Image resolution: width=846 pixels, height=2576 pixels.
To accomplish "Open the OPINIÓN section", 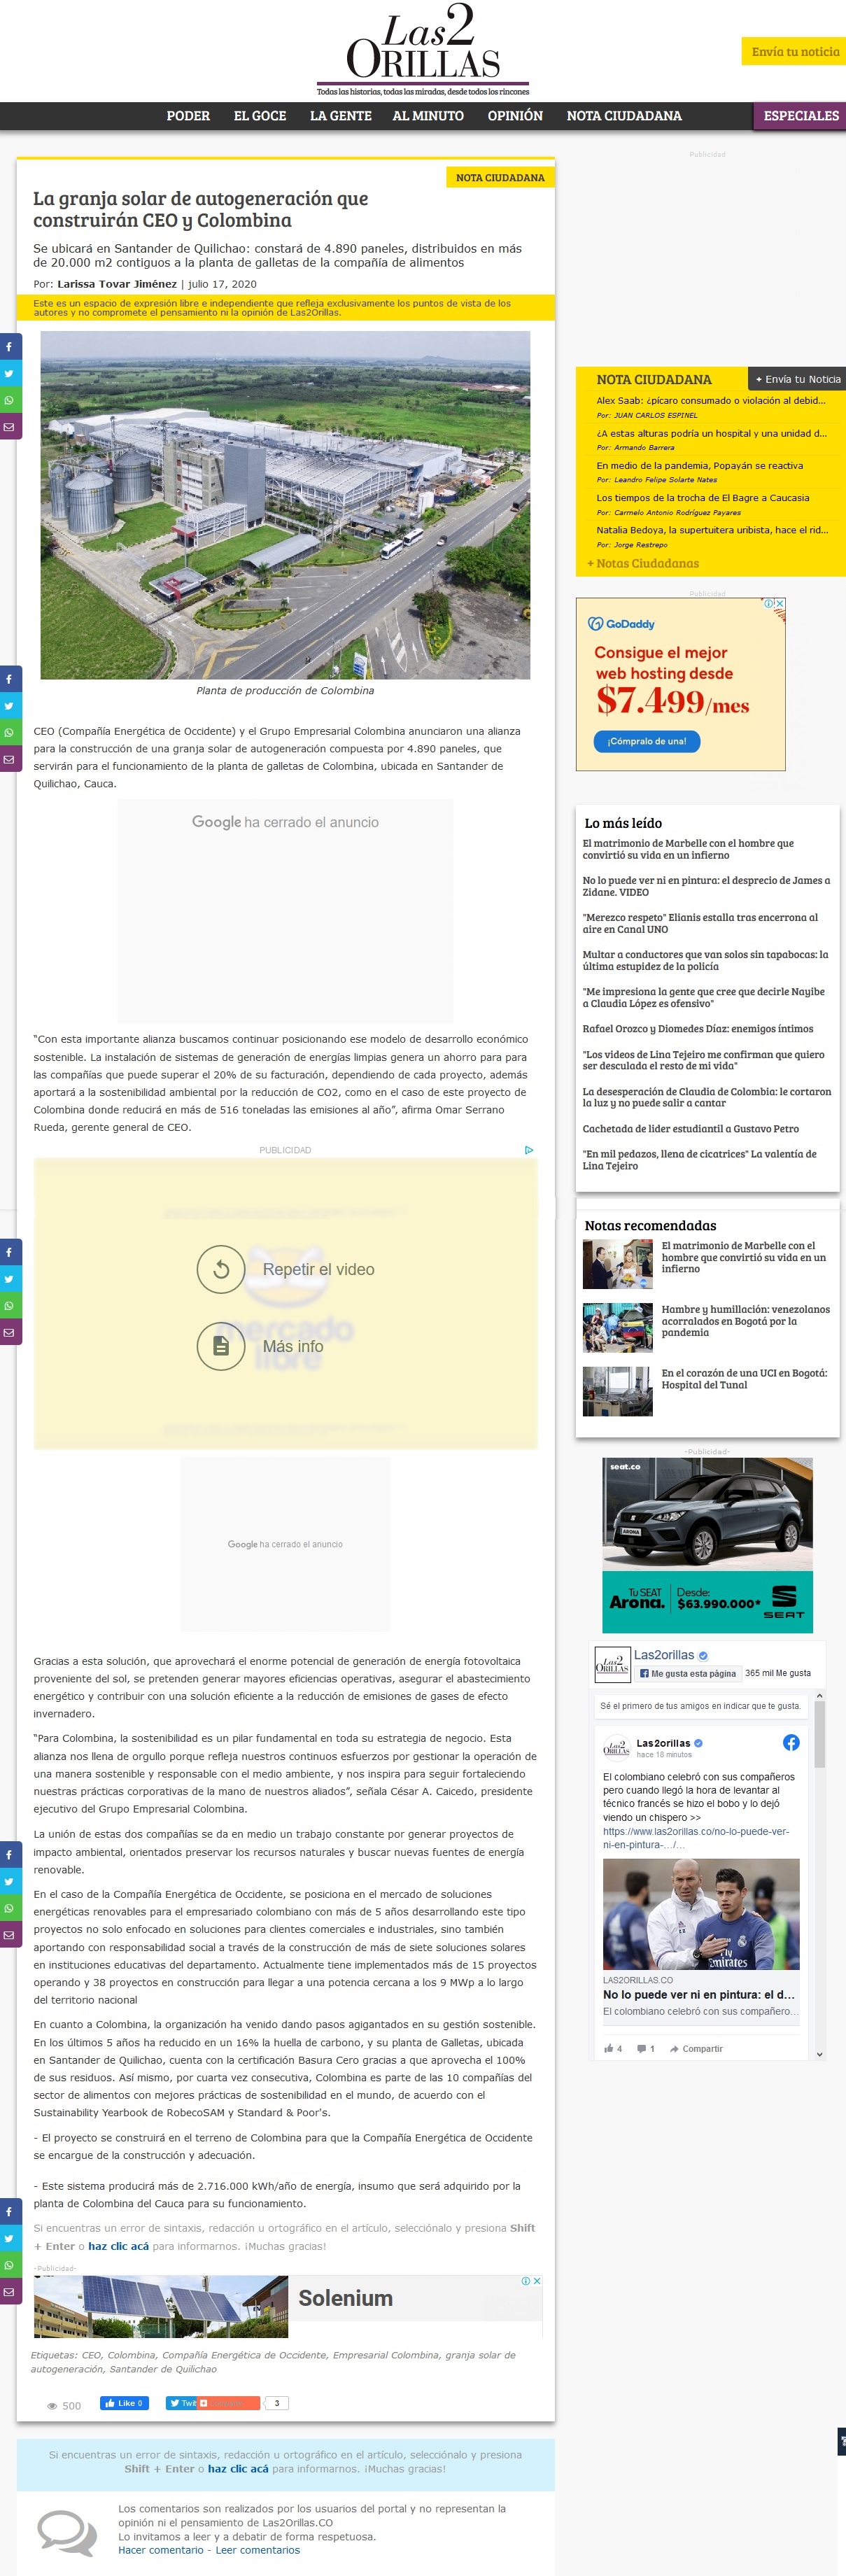I will click(515, 116).
